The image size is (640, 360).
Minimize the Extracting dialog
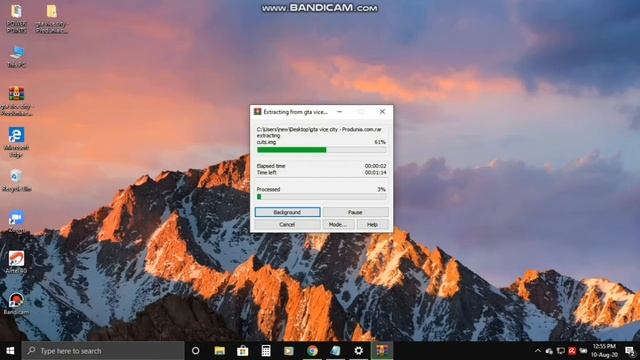(339, 111)
